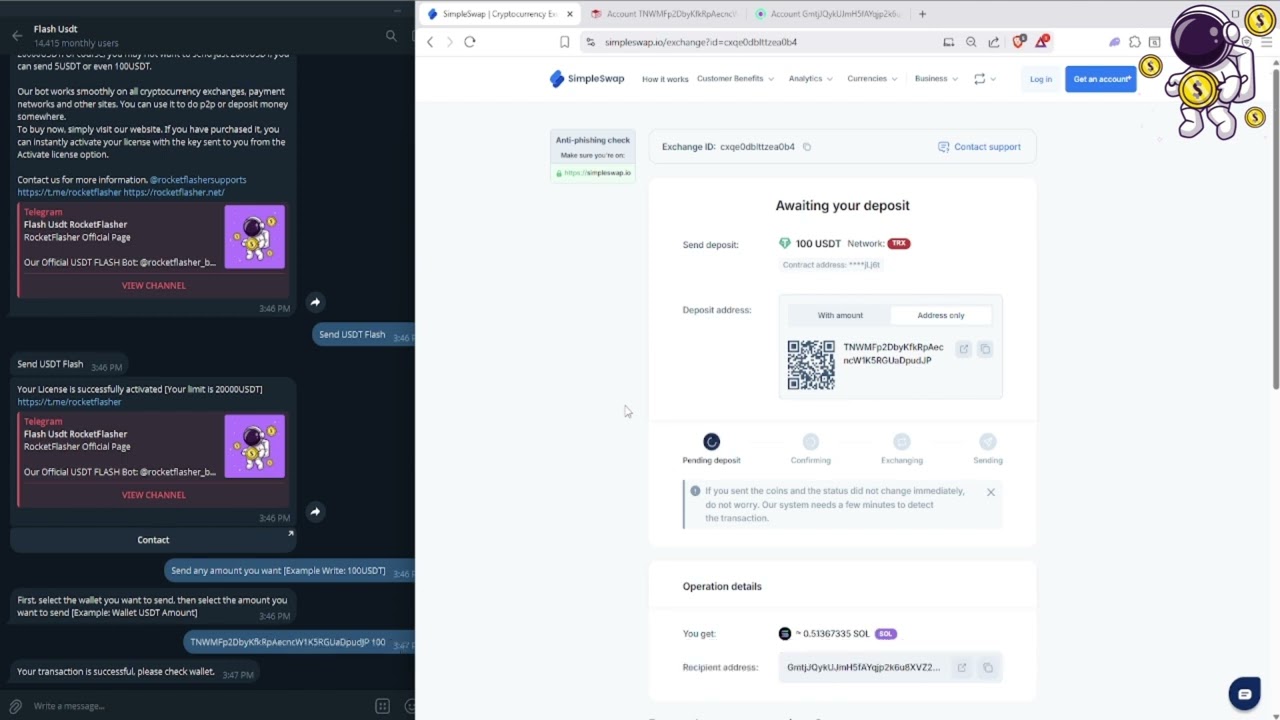Screen dimensions: 1280x720
Task: Click the deposit QR code
Action: coord(811,365)
